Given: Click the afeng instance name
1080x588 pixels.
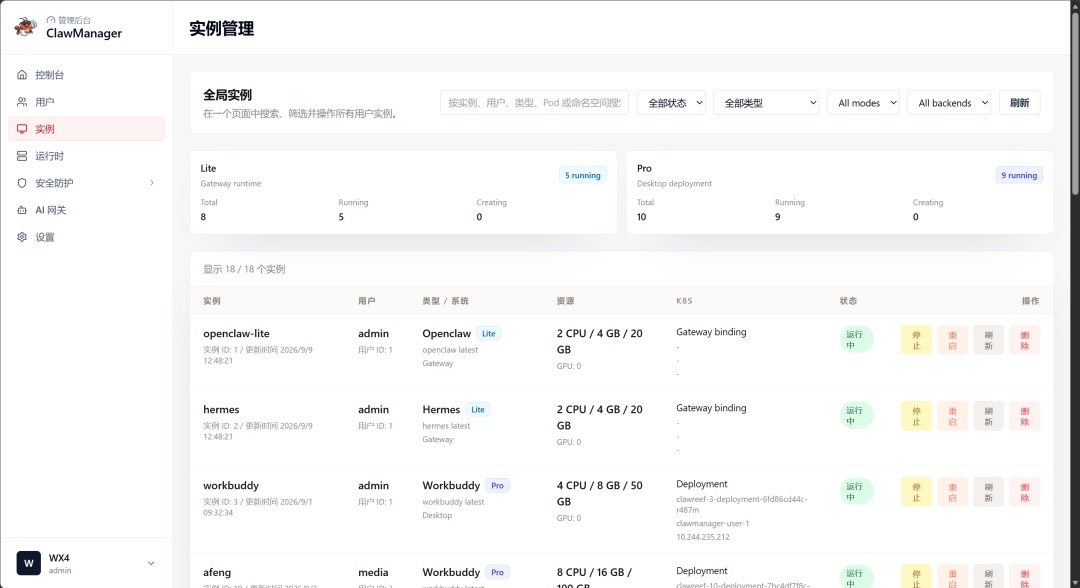Looking at the screenshot, I should tap(217, 572).
